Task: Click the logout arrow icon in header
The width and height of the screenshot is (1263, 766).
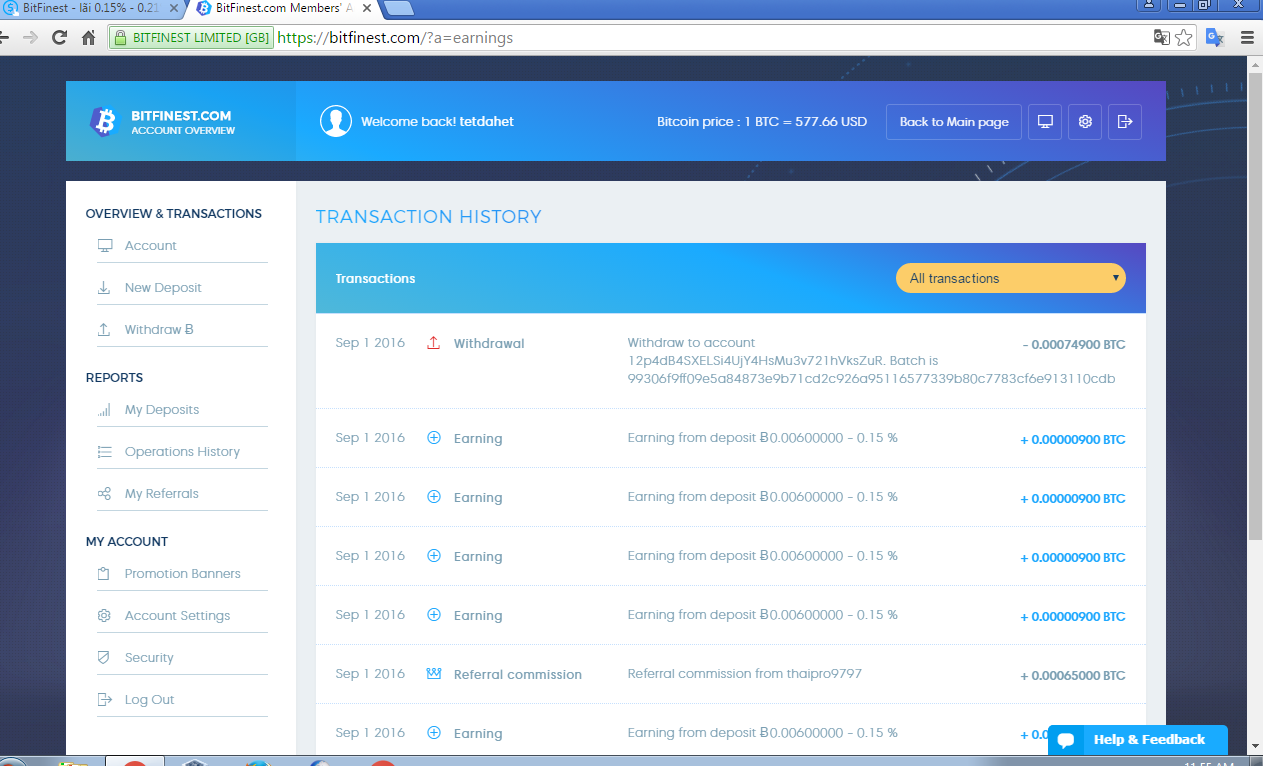Action: pyautogui.click(x=1125, y=121)
